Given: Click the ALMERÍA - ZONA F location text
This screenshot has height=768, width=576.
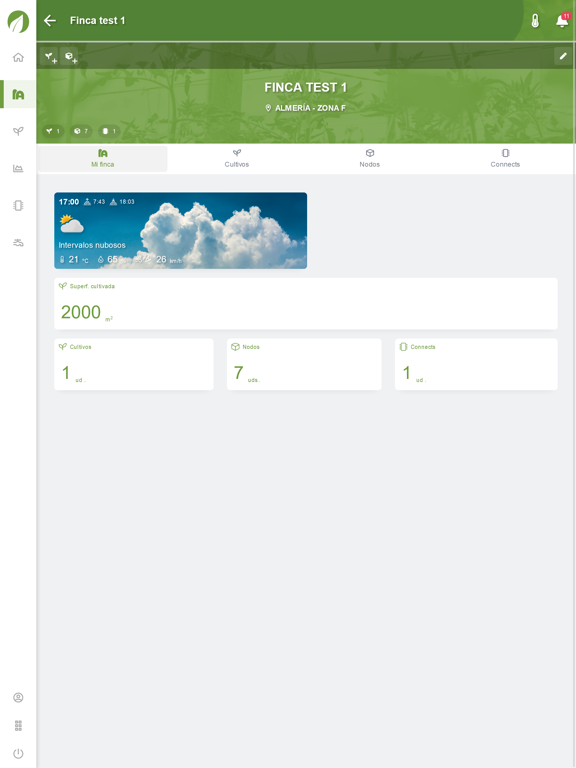Looking at the screenshot, I should [311, 108].
